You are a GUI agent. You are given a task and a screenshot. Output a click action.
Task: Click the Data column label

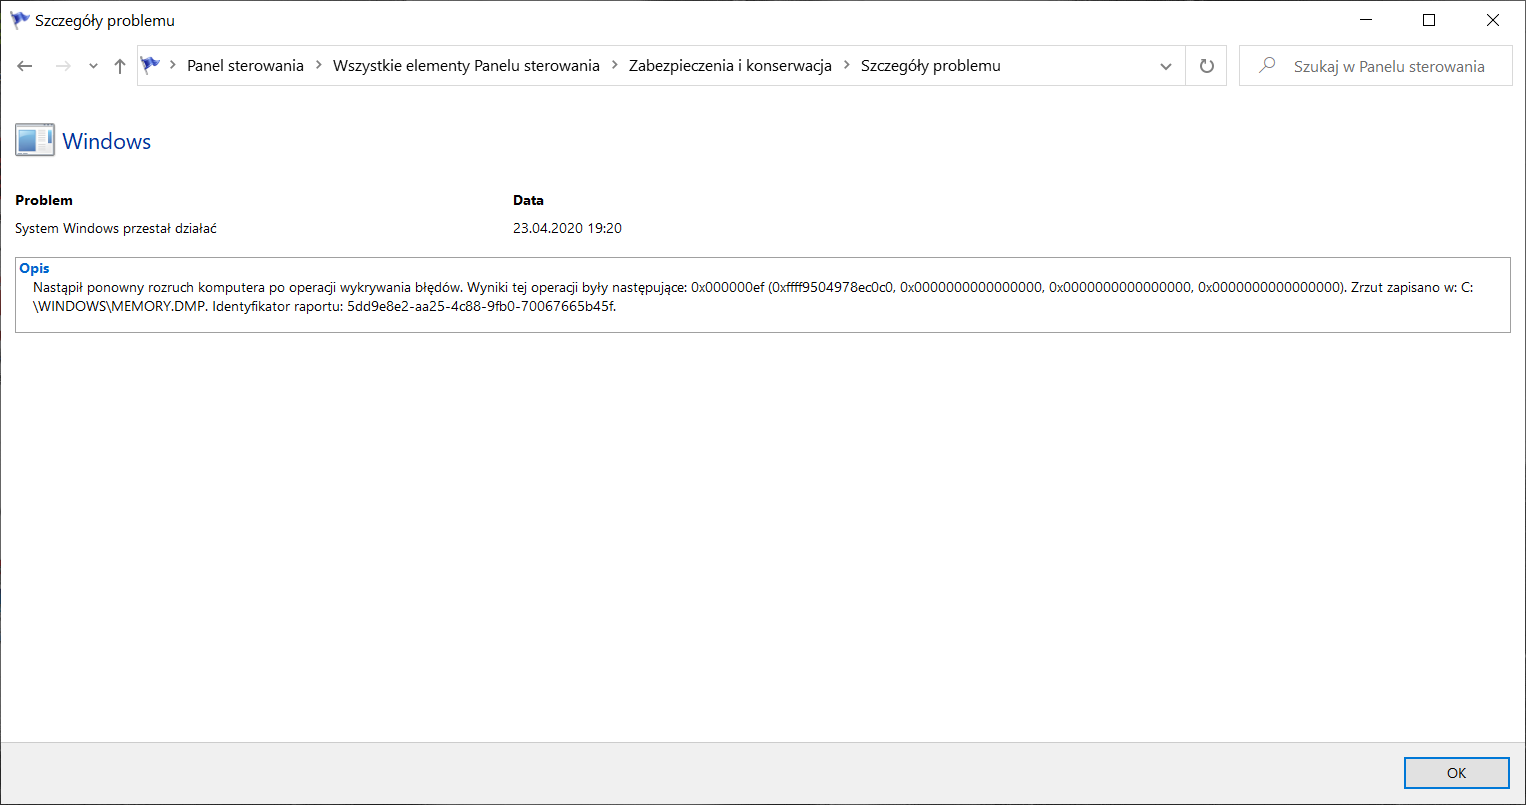click(x=528, y=200)
